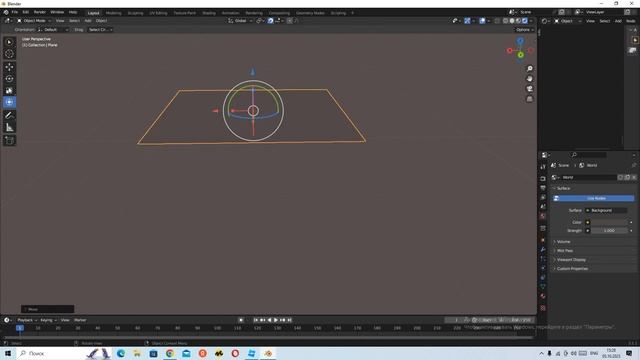The width and height of the screenshot is (640, 360).
Task: Toggle show overlays button
Action: point(482,21)
